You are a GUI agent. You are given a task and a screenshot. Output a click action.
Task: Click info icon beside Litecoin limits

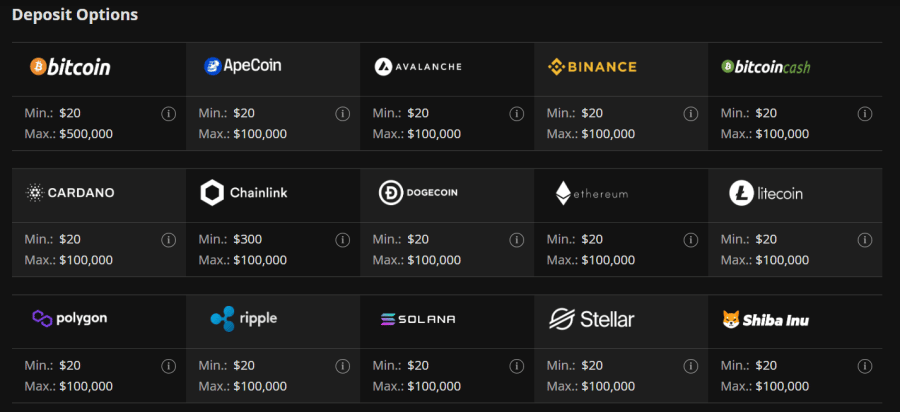pos(864,240)
